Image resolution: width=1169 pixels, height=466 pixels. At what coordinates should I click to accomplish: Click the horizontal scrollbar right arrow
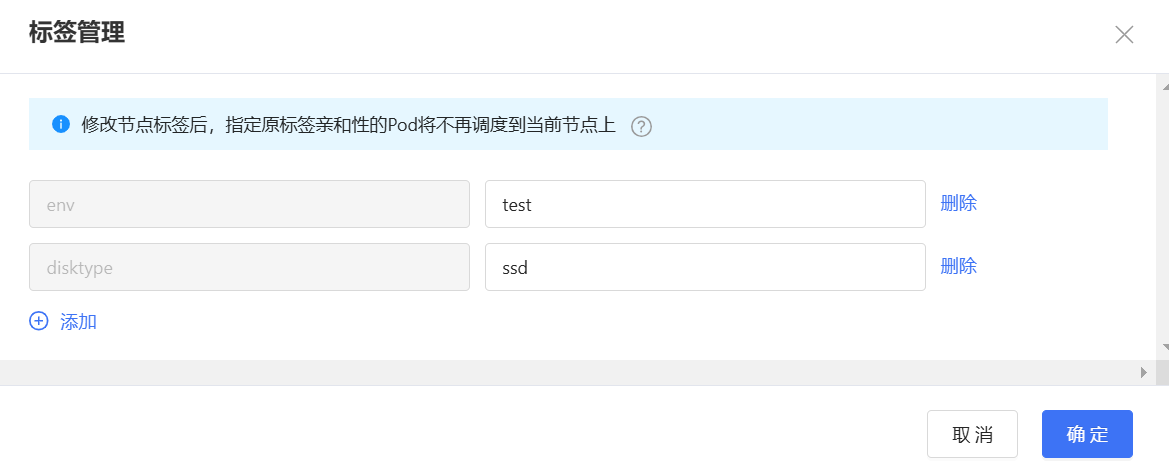click(x=1144, y=372)
